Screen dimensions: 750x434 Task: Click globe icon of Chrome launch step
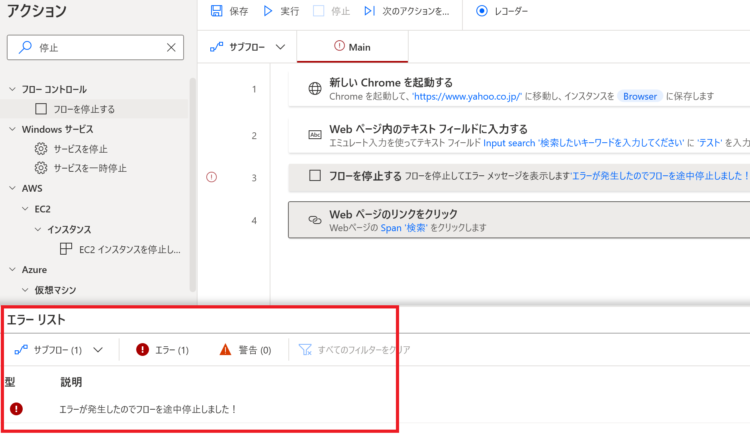click(x=315, y=89)
